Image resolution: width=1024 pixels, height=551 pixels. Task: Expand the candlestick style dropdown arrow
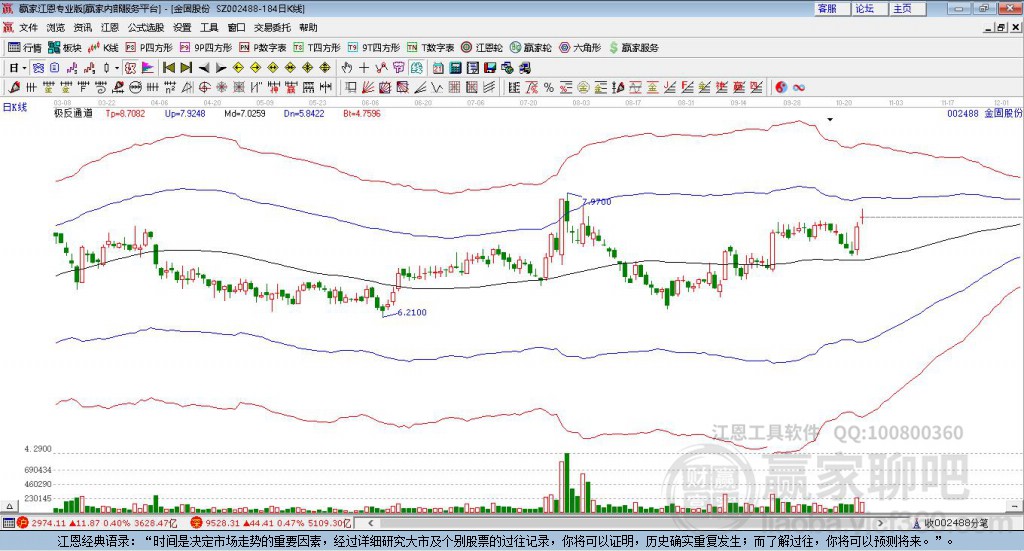click(117, 68)
